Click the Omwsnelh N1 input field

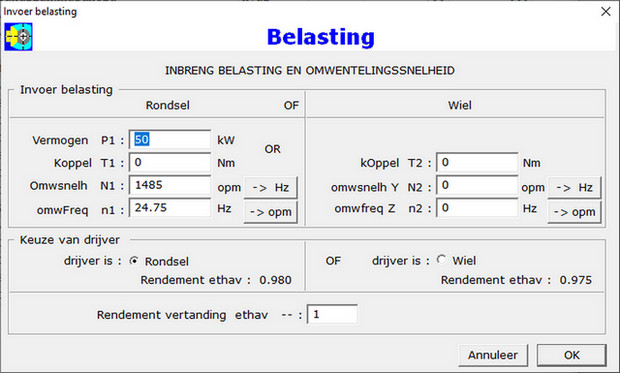point(170,185)
